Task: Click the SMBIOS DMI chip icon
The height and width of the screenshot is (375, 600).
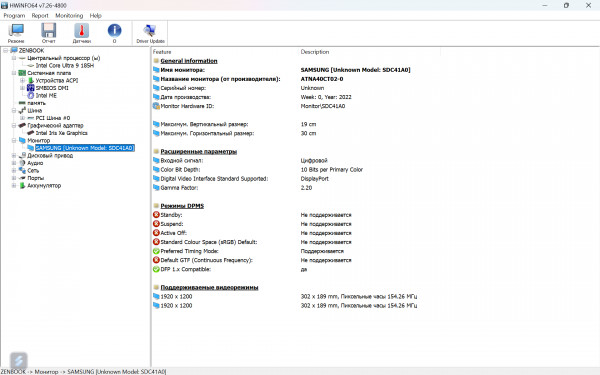Action: pyautogui.click(x=31, y=88)
